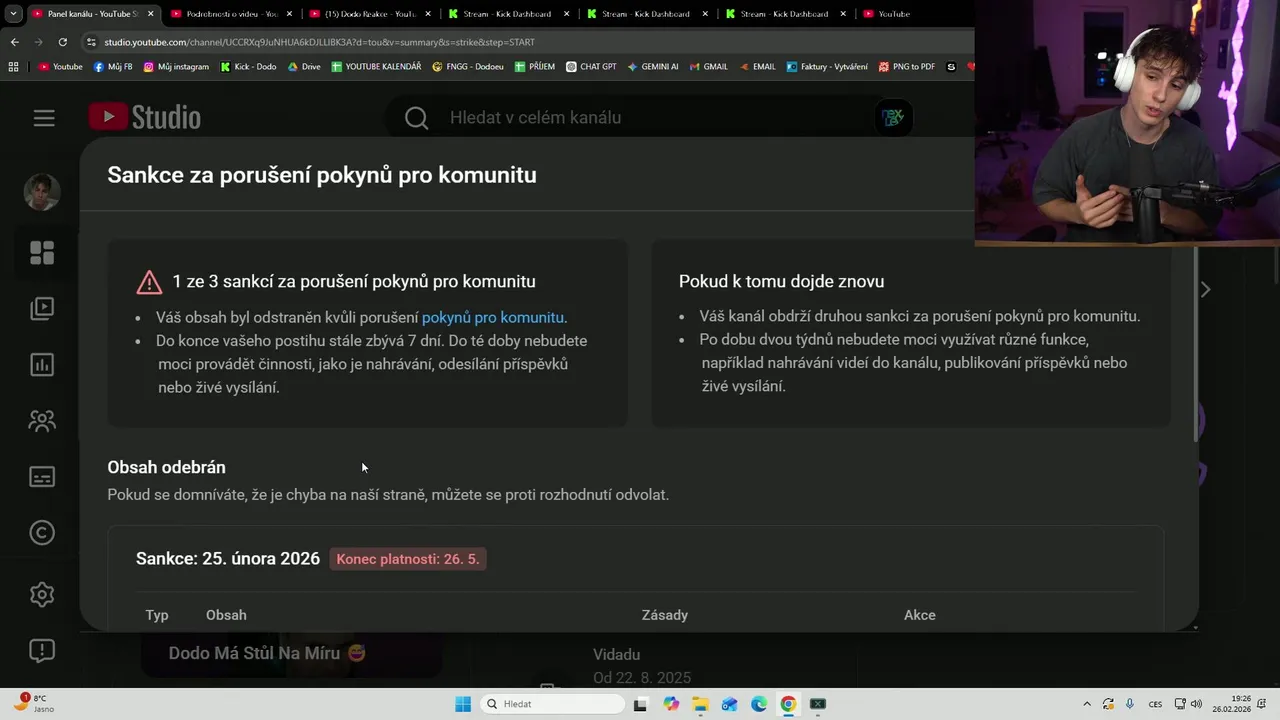The width and height of the screenshot is (1280, 720).
Task: Open the 'EMAIL' bookmark
Action: click(756, 67)
